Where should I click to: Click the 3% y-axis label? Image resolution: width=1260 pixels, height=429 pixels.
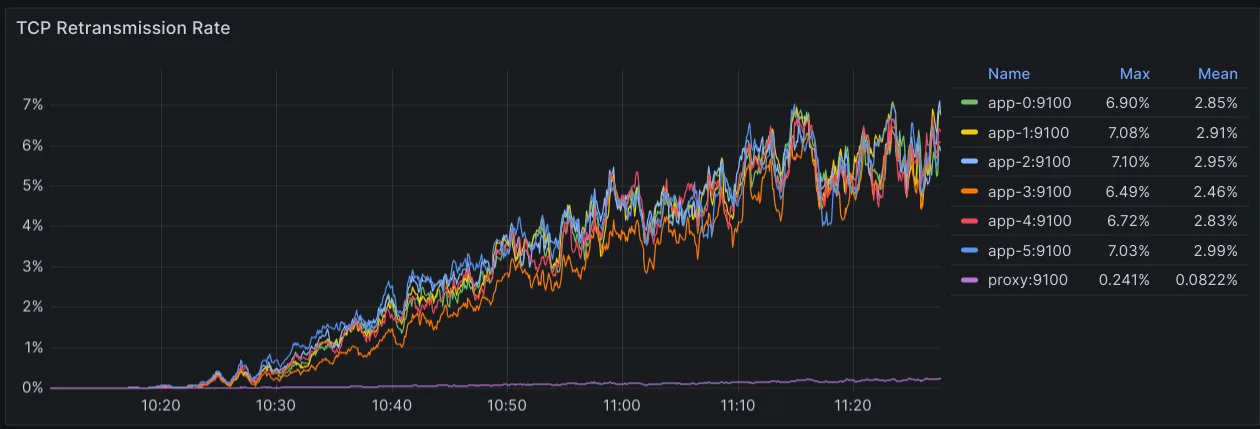coord(33,266)
